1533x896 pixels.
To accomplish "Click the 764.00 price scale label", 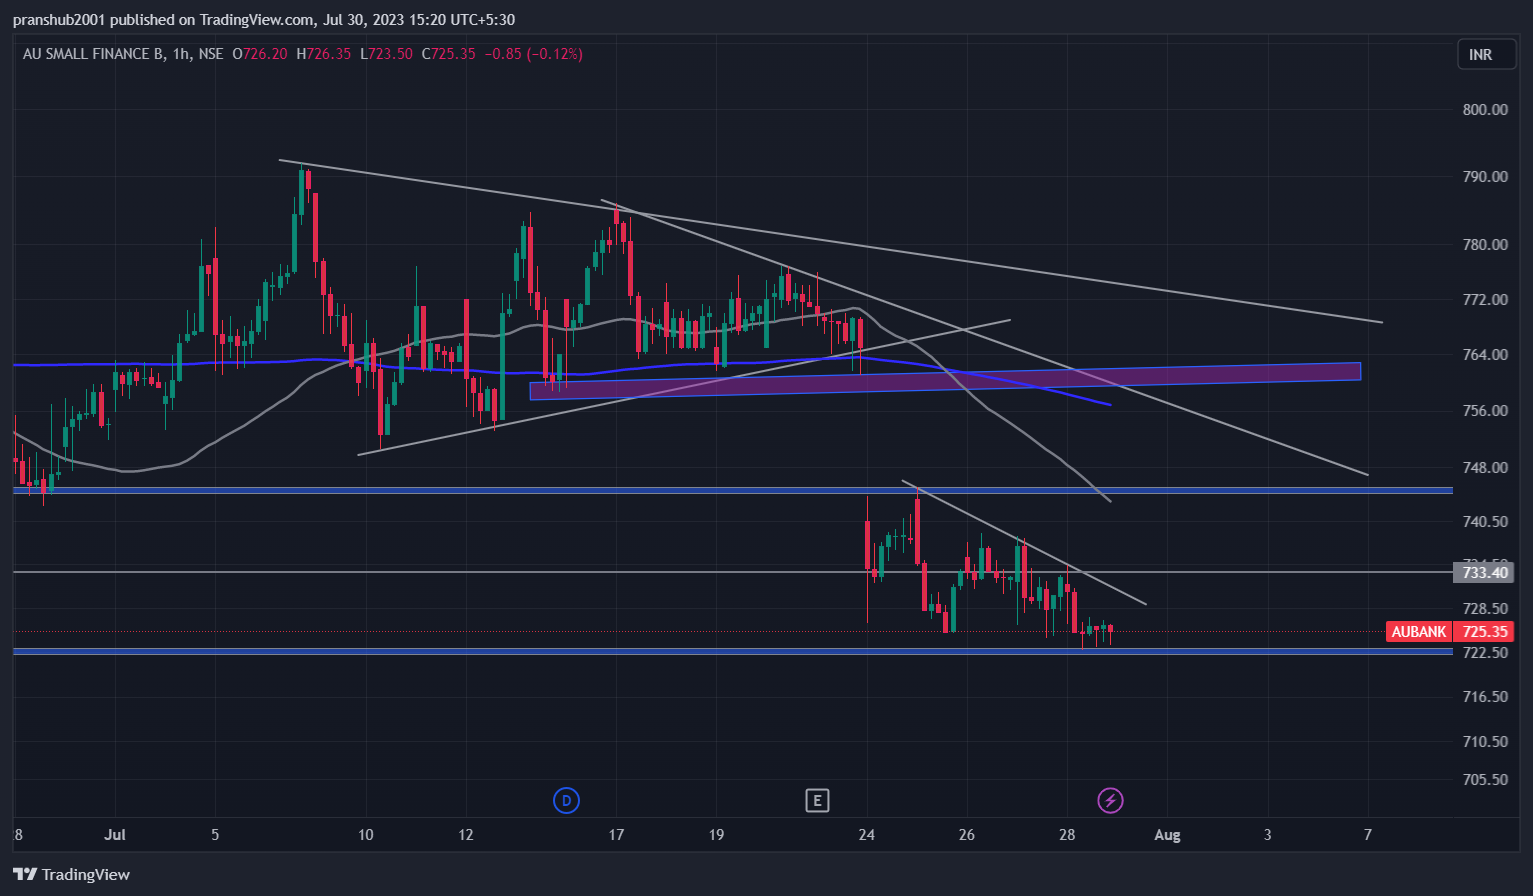I will (x=1485, y=355).
